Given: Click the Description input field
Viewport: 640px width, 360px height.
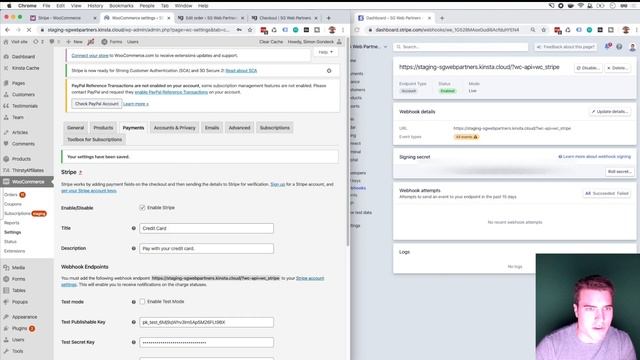Looking at the screenshot, I should point(207,248).
